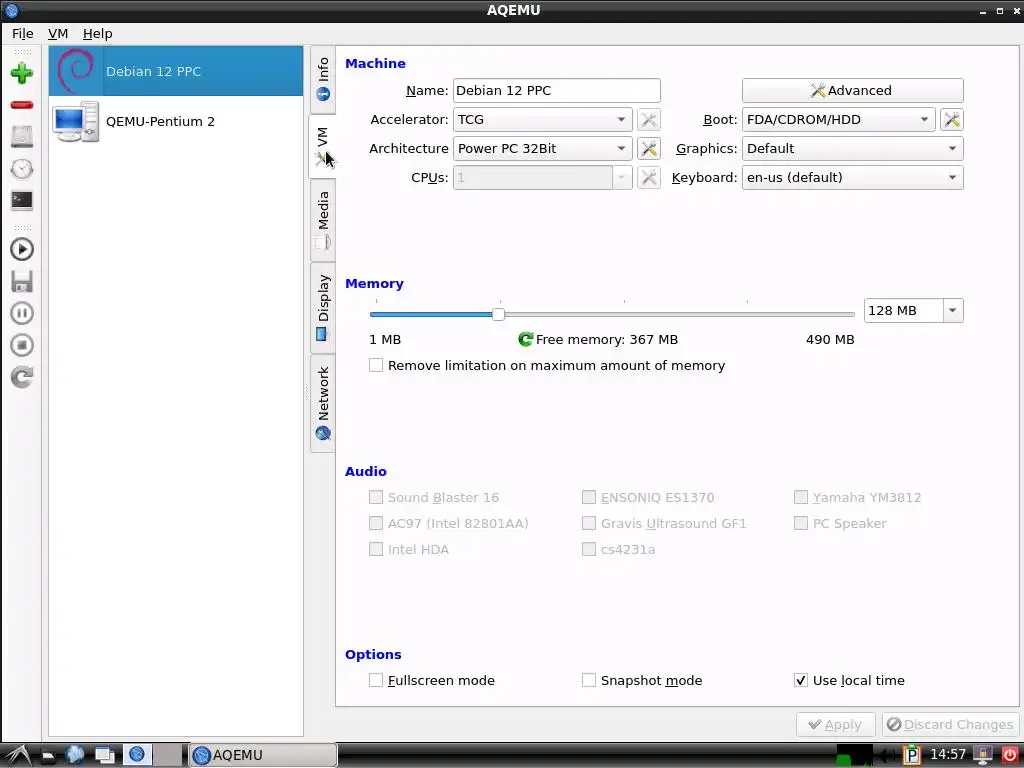Select QEMU-Pentium 2 in the VM list
The image size is (1024, 768).
pos(176,121)
